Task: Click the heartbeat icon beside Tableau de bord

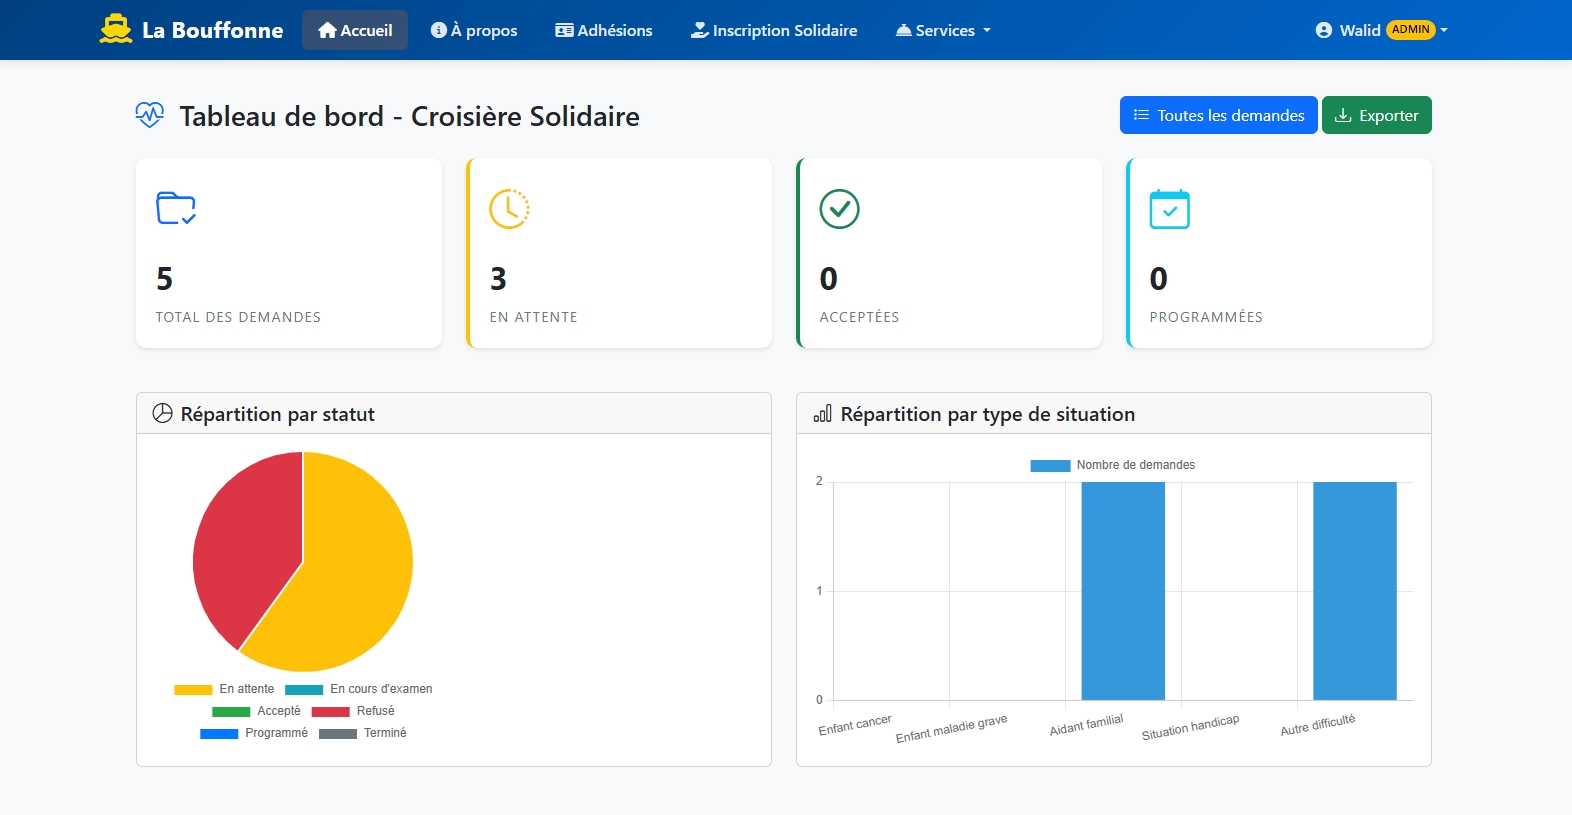Action: click(150, 116)
